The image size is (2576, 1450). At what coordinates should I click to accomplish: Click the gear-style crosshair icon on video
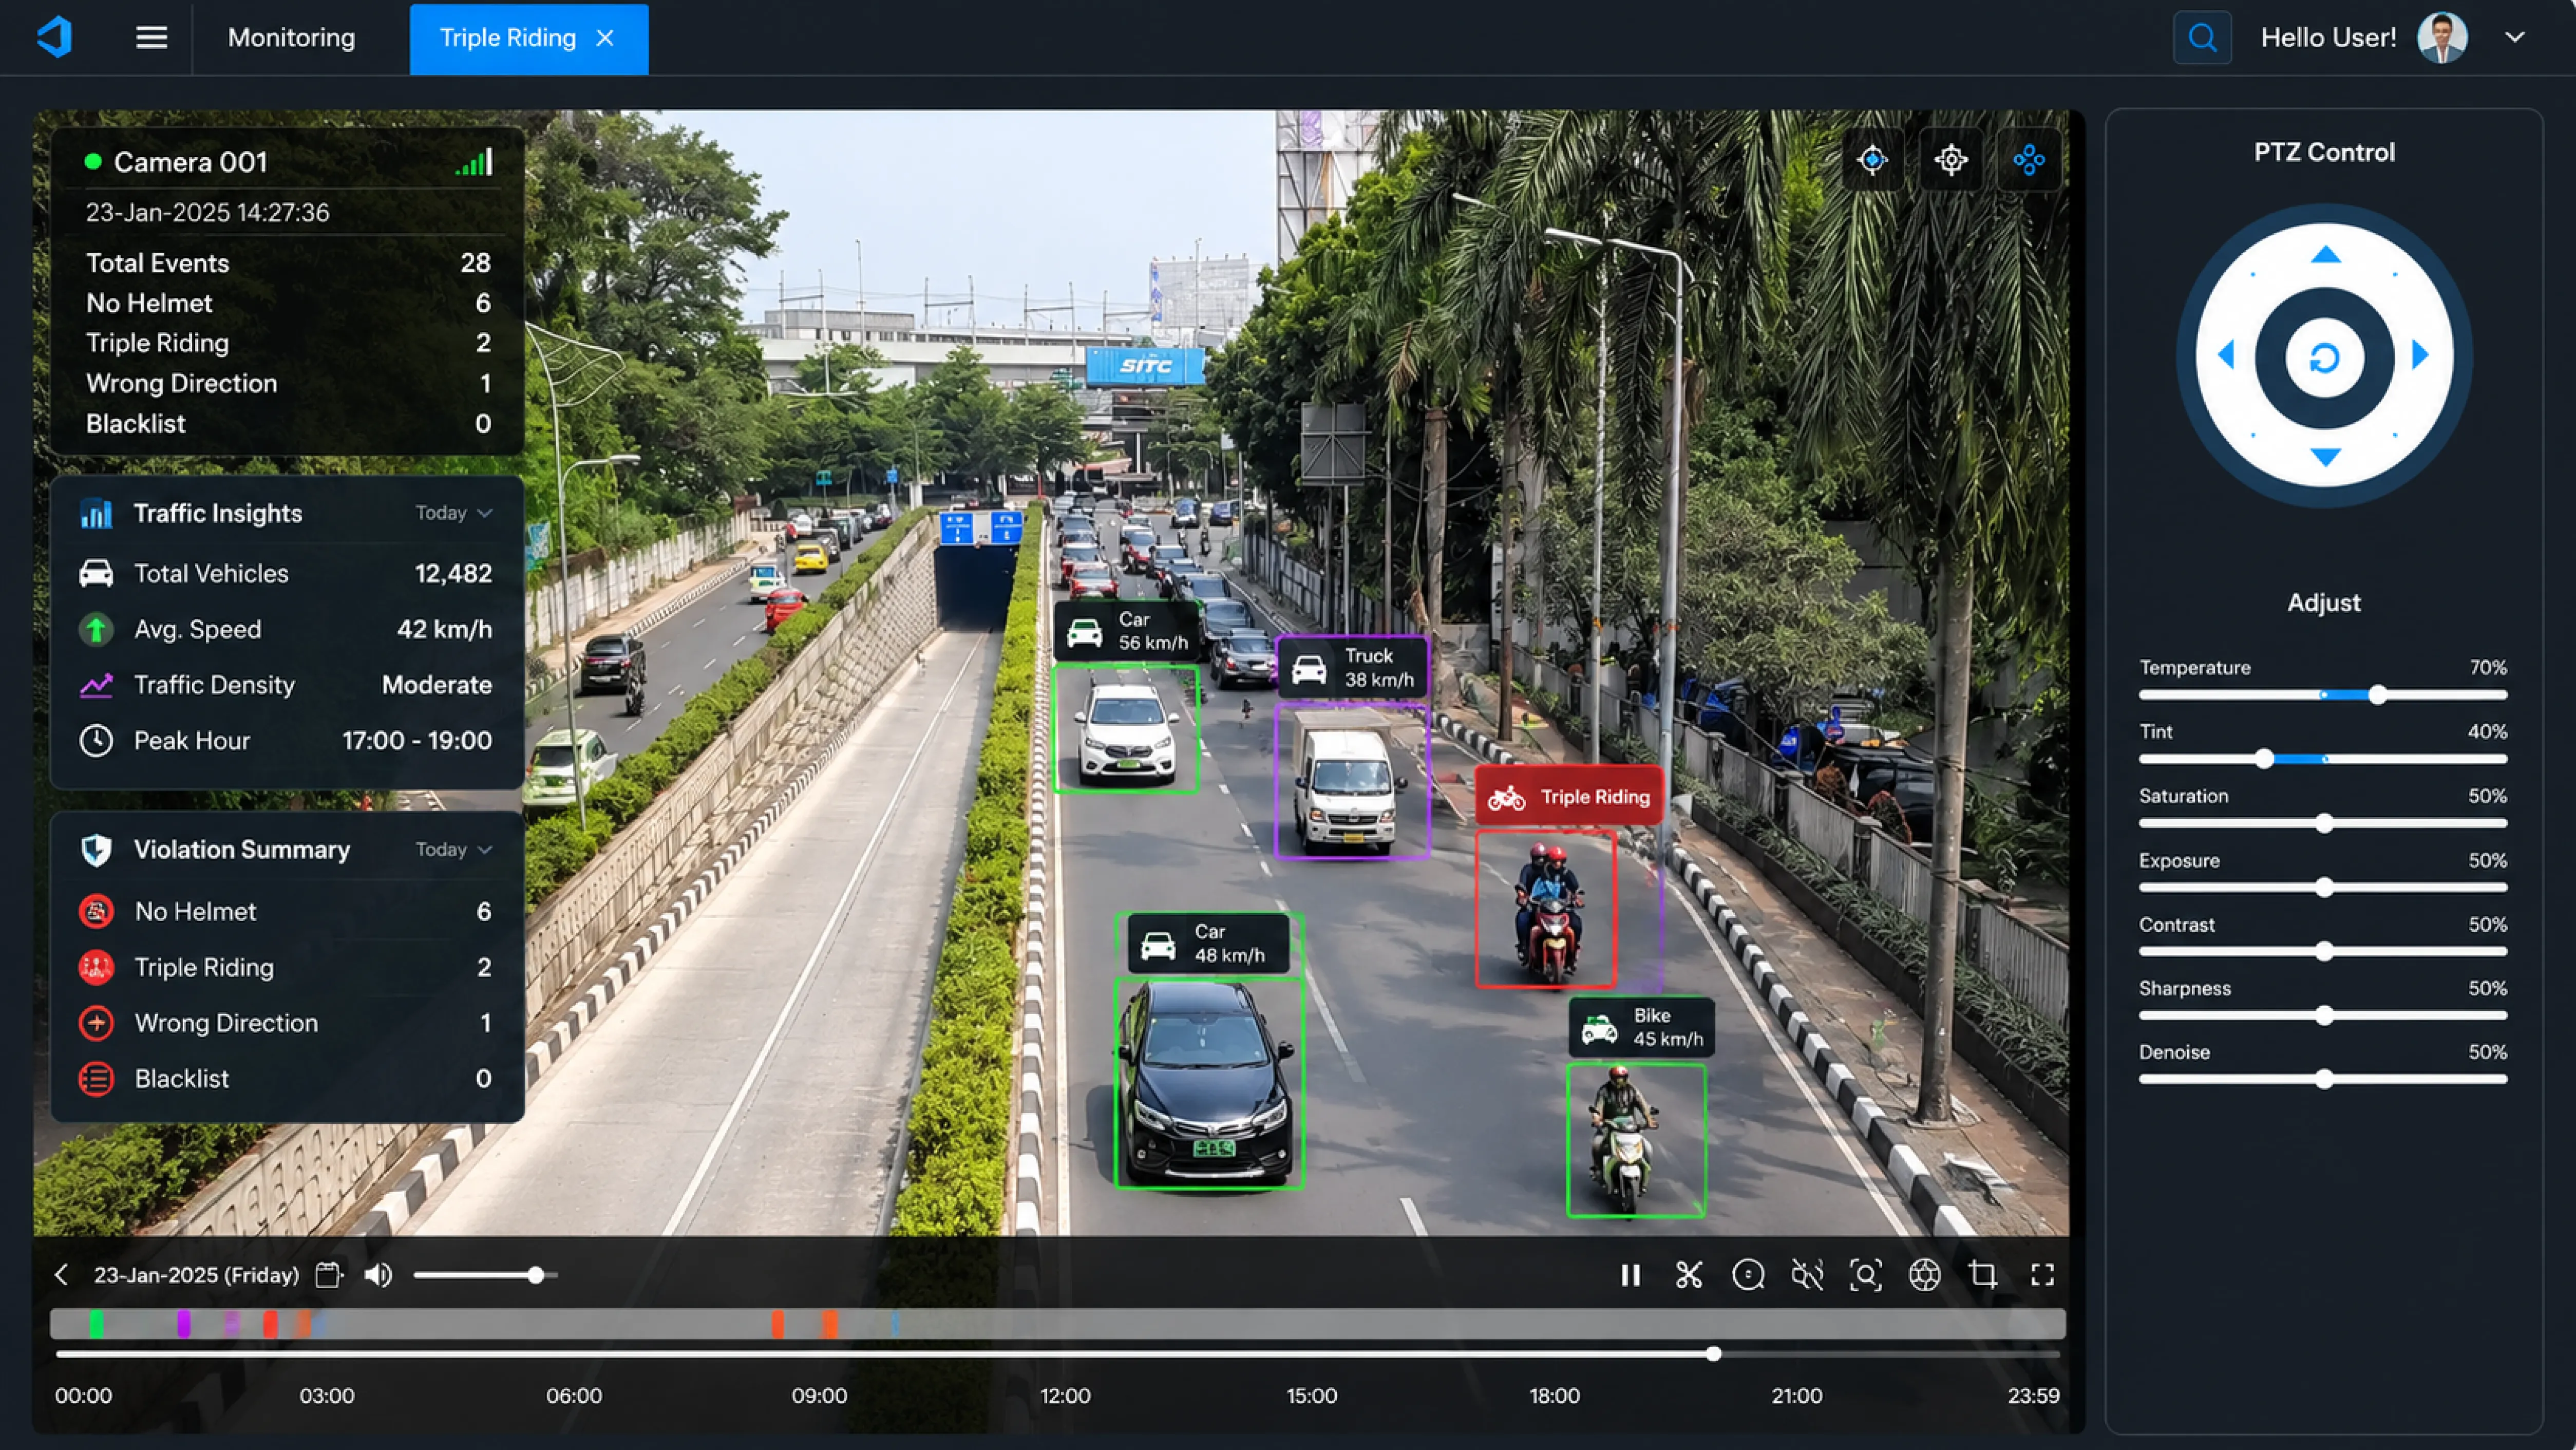1950,160
